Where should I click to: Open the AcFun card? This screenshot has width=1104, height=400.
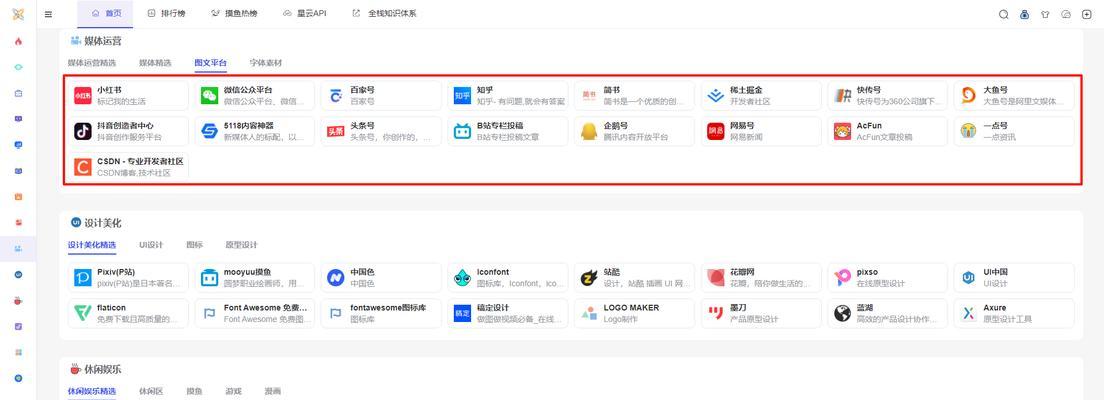click(888, 131)
